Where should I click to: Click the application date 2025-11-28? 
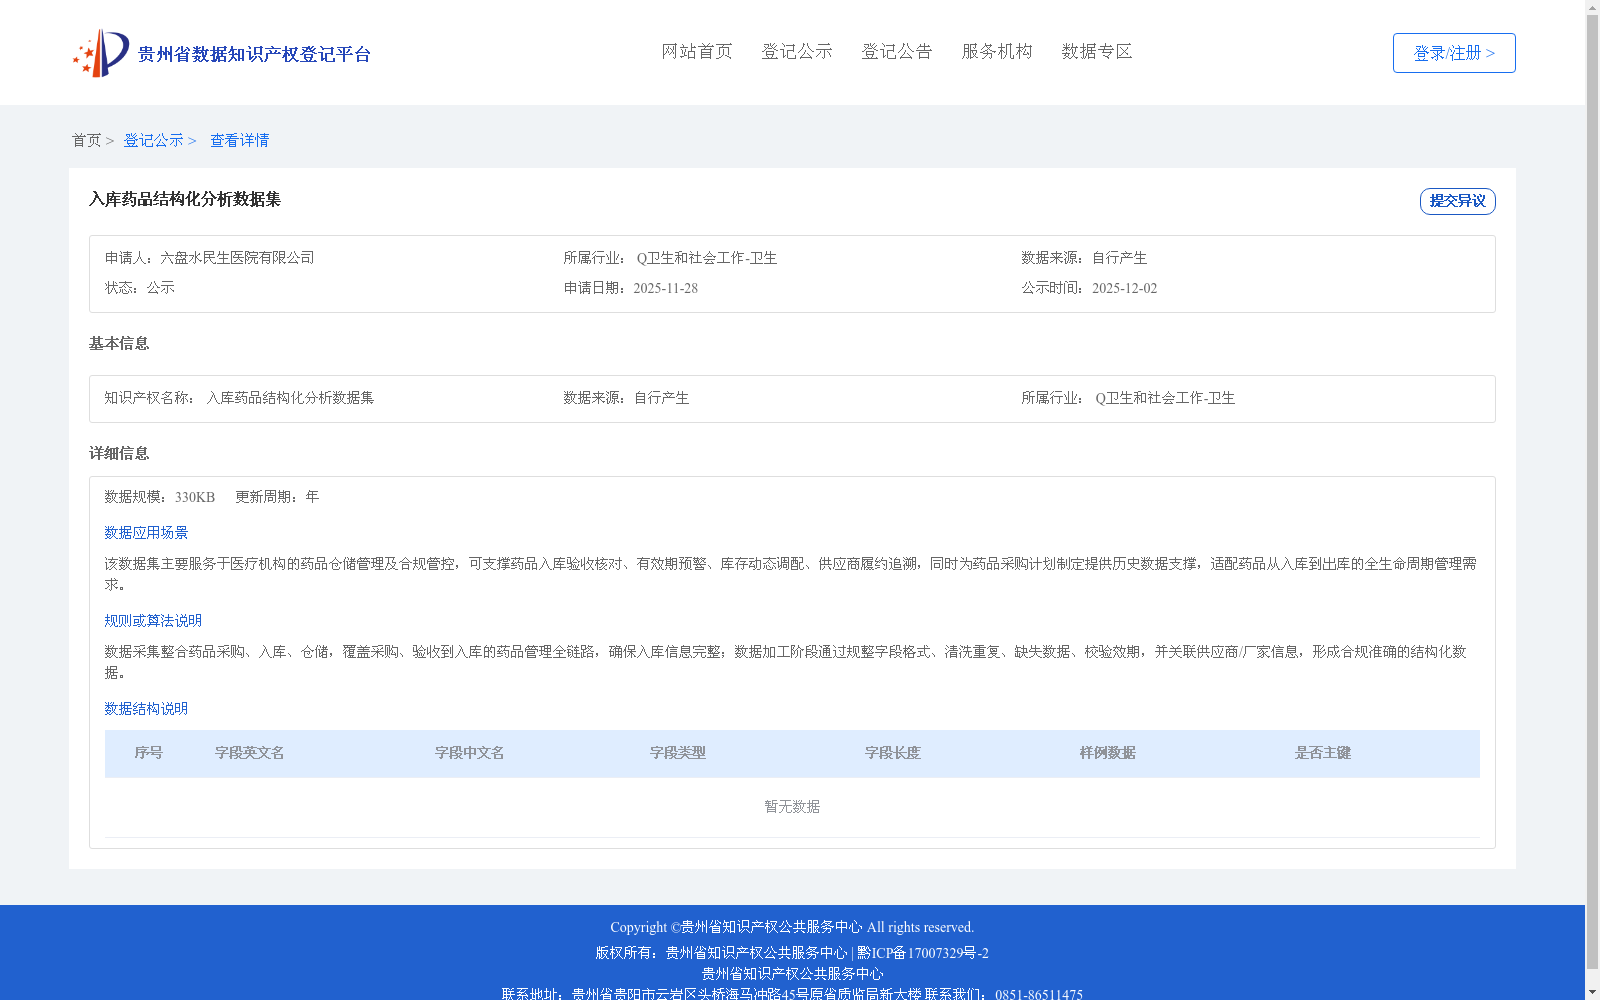[x=665, y=288]
